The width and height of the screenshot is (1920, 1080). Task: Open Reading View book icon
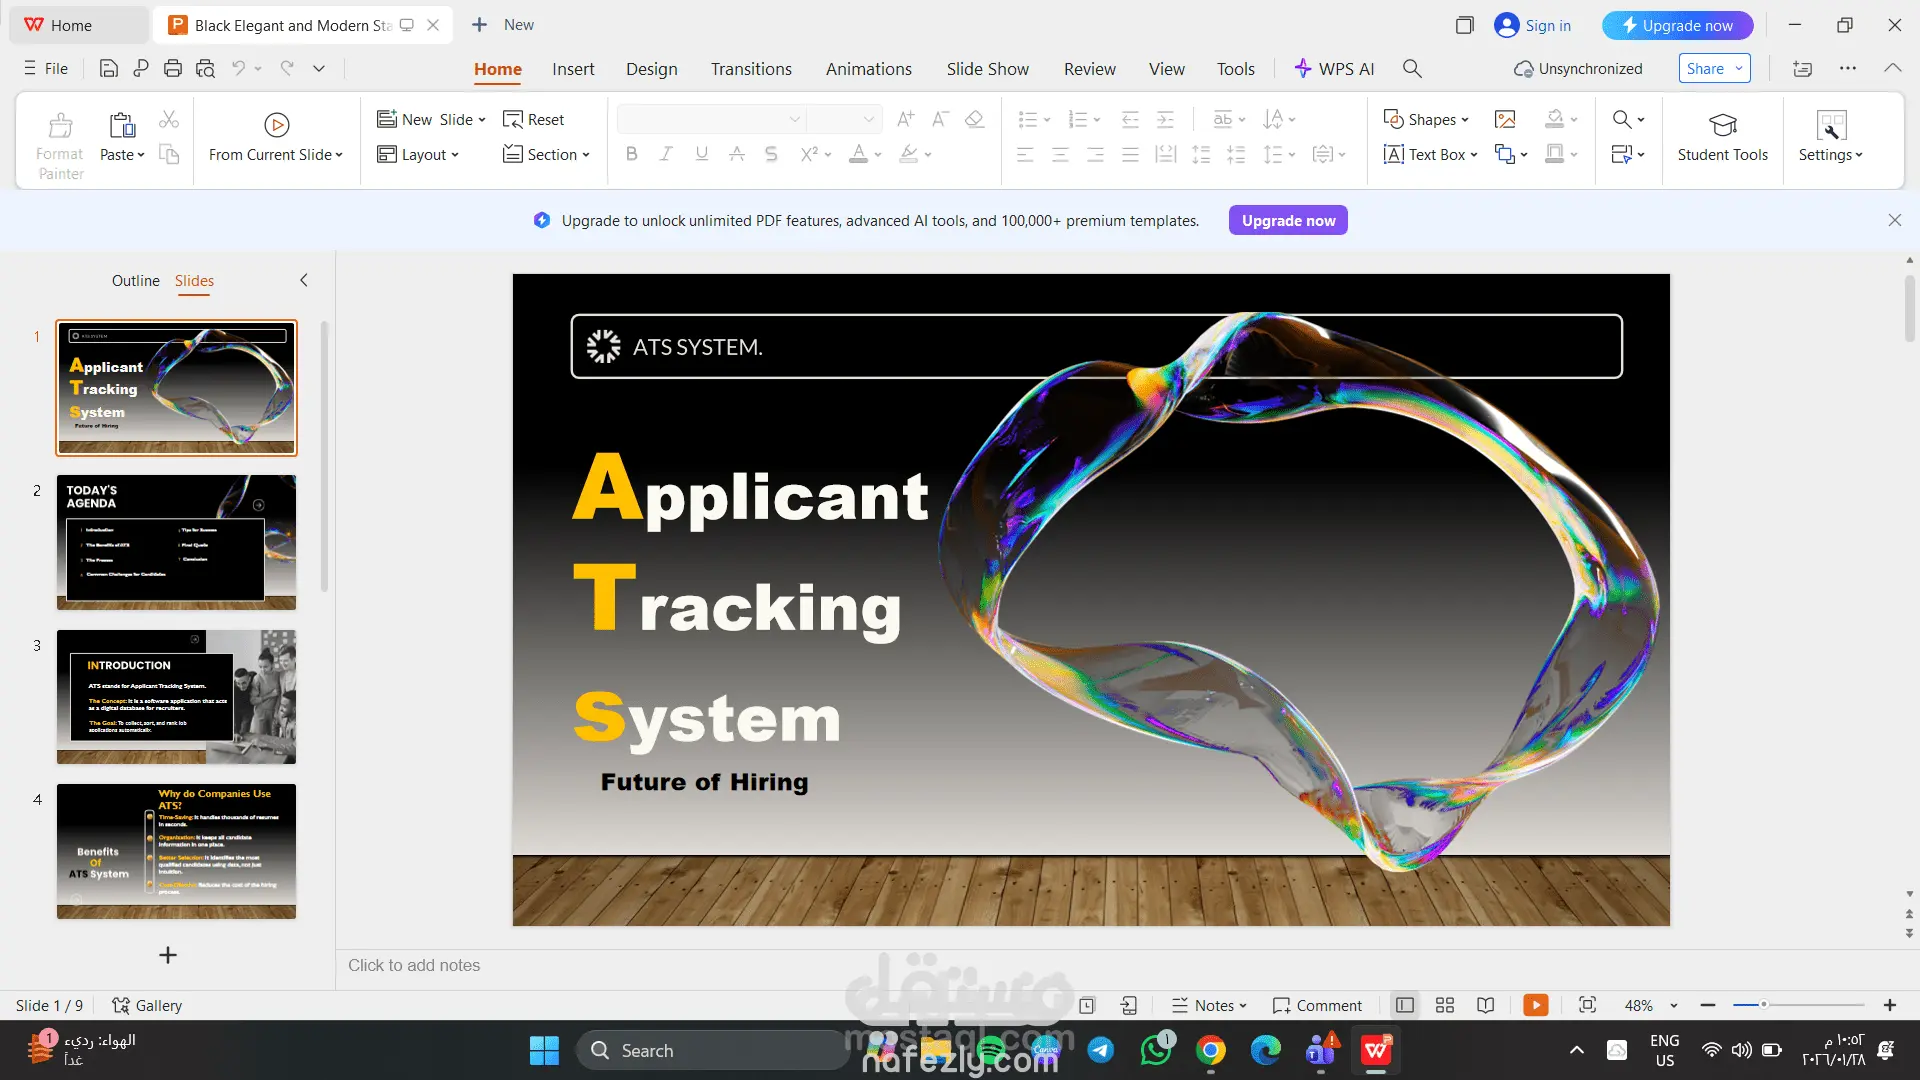[1486, 1005]
